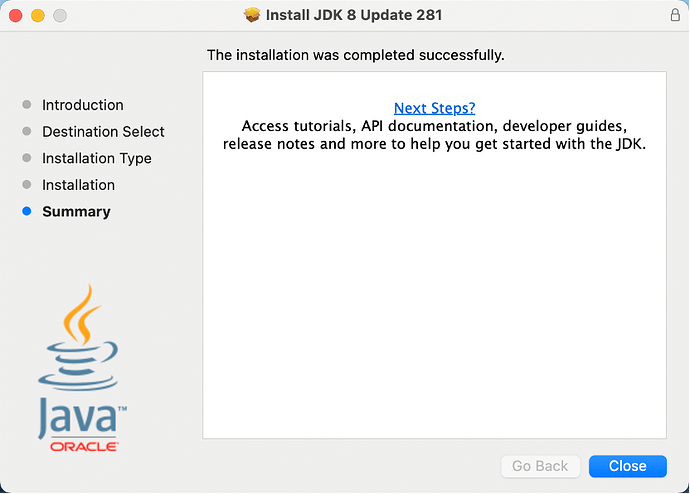690x494 pixels.
Task: Click the lock icon in the title bar
Action: pos(674,16)
